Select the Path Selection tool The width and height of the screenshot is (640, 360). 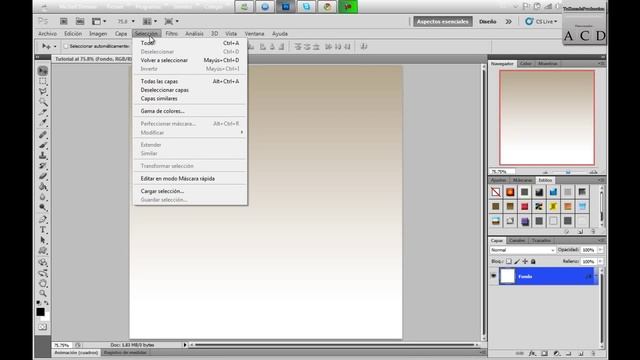(x=43, y=240)
